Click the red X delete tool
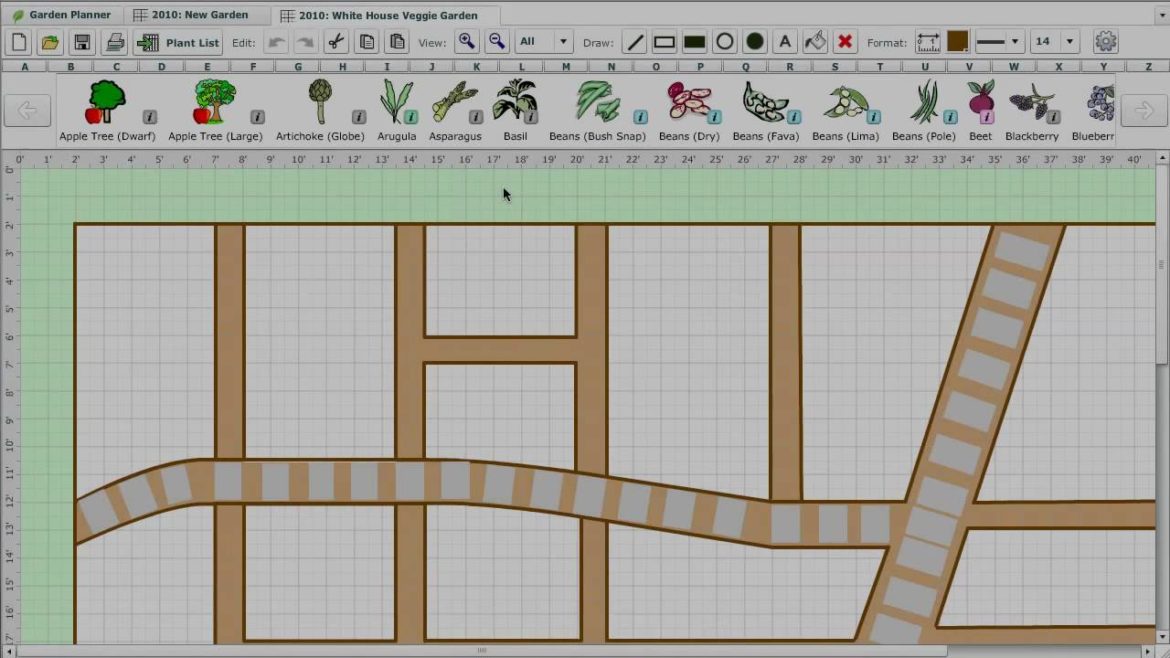Image resolution: width=1170 pixels, height=658 pixels. [x=845, y=41]
